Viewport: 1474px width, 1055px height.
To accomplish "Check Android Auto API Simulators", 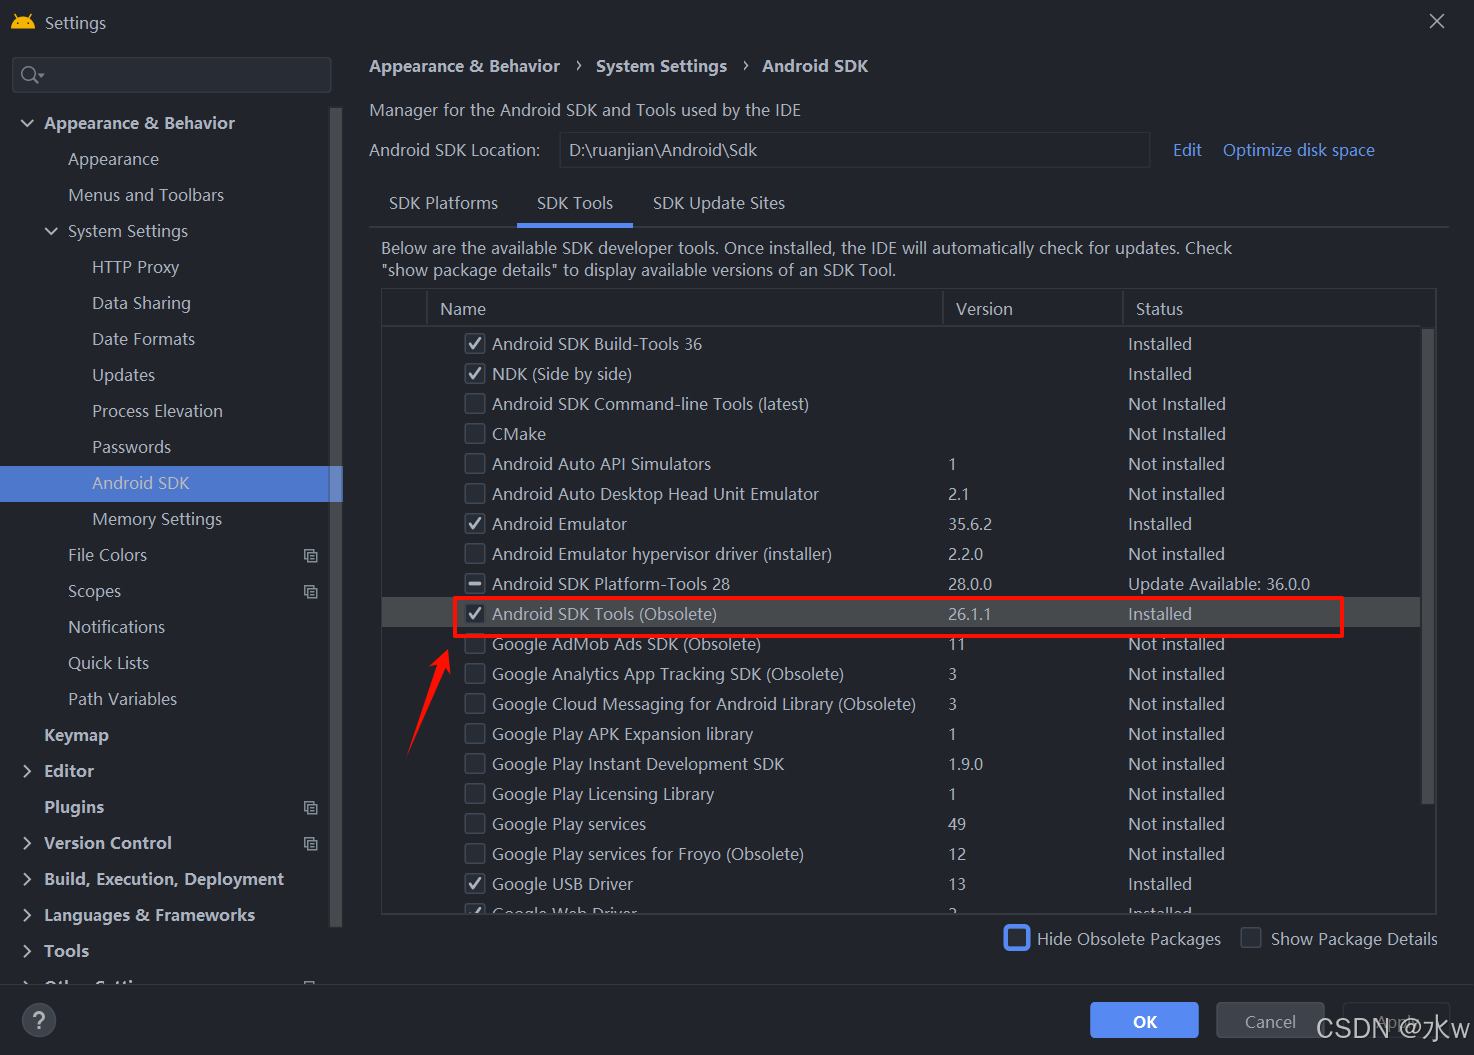I will pyautogui.click(x=475, y=464).
